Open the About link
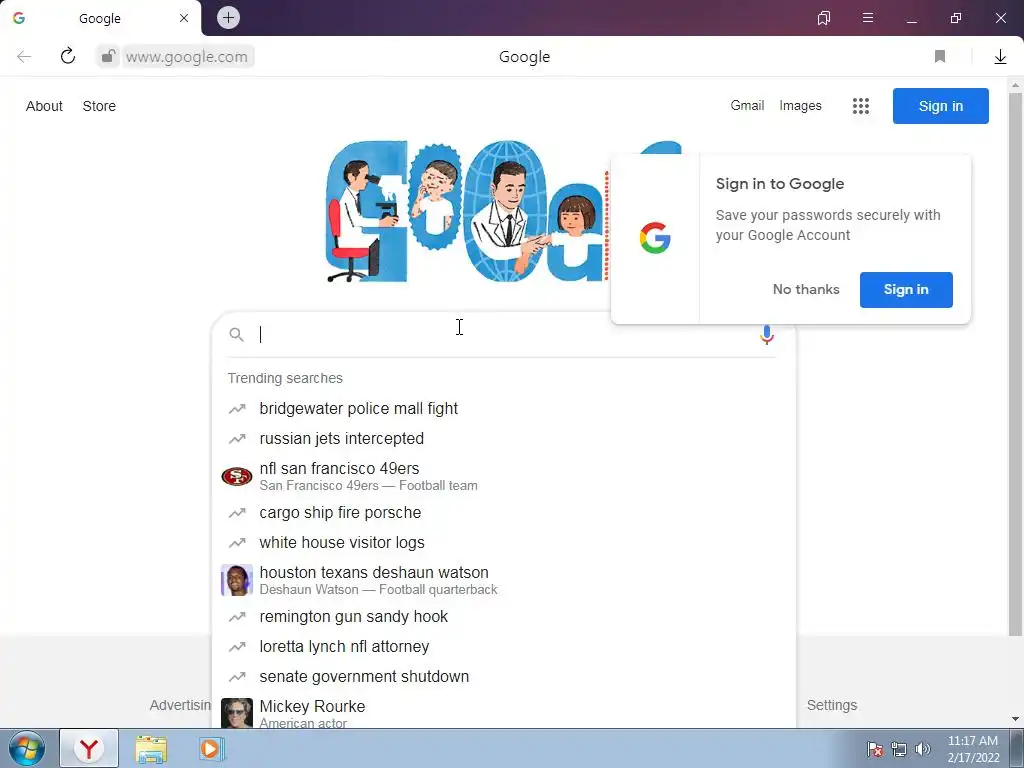The width and height of the screenshot is (1024, 768). pos(44,106)
